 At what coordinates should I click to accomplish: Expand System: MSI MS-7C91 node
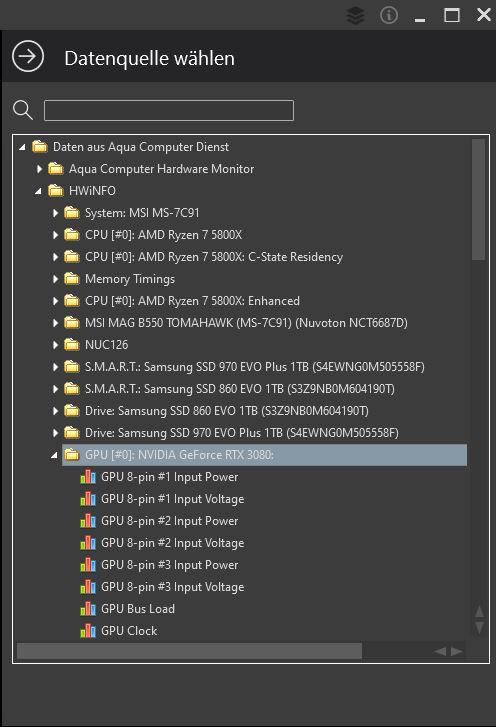(55, 213)
